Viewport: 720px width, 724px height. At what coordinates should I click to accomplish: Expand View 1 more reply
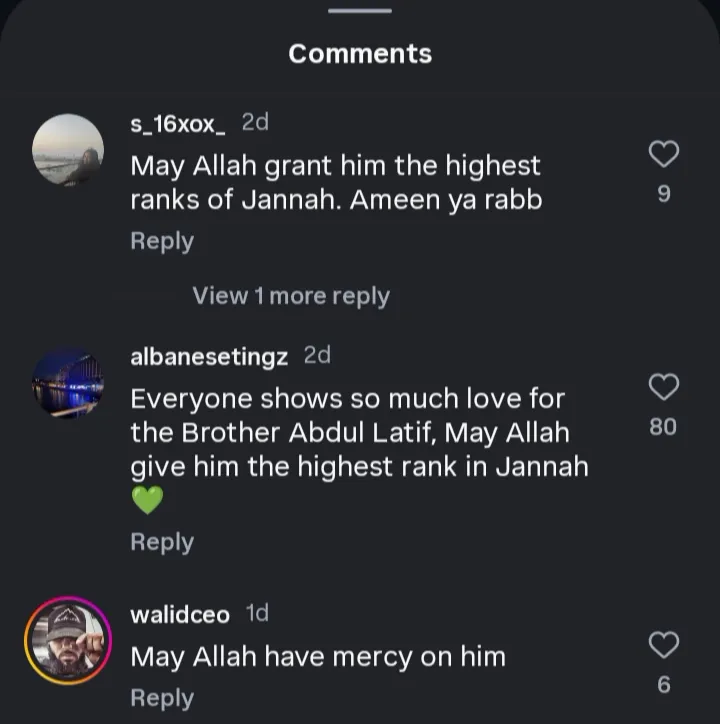[x=291, y=296]
